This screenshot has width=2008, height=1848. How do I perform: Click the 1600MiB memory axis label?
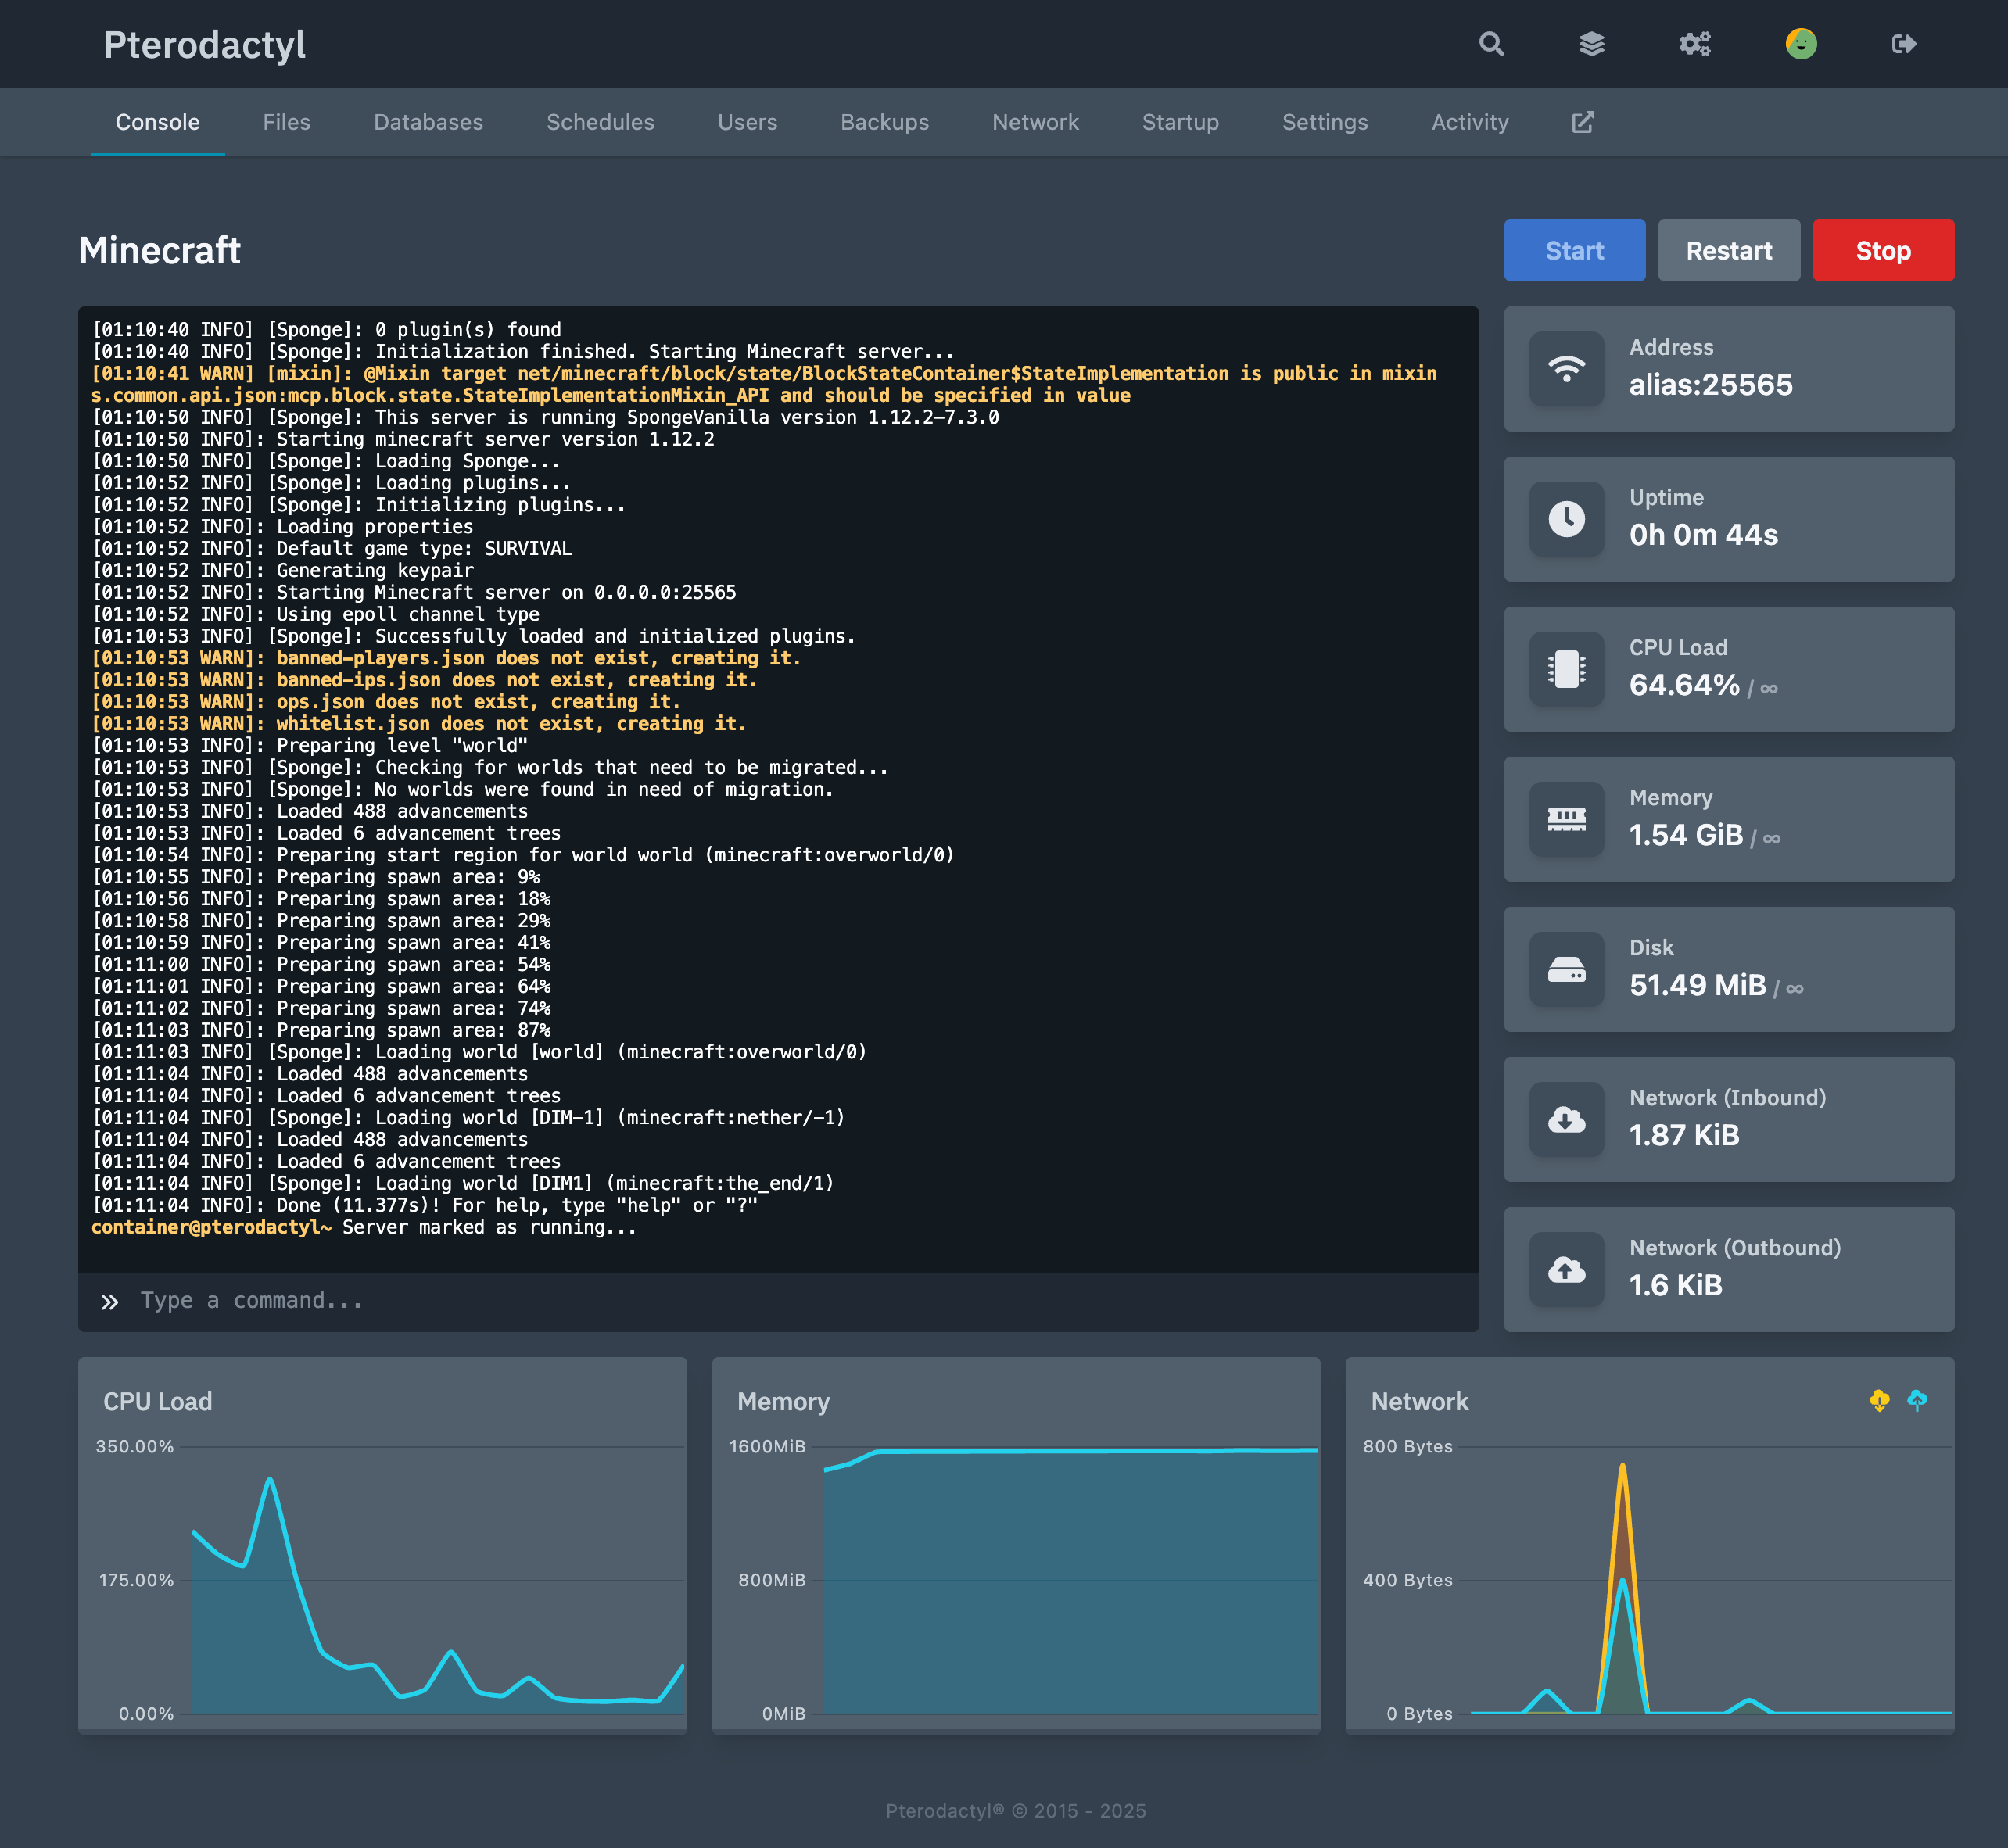click(767, 1446)
